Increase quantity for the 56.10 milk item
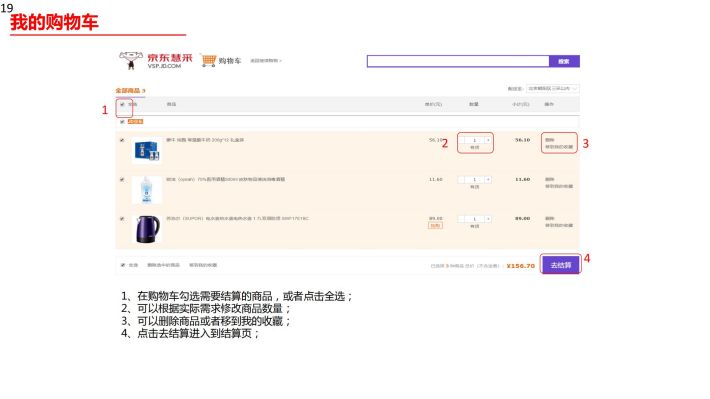This screenshot has height=399, width=710. click(x=488, y=140)
